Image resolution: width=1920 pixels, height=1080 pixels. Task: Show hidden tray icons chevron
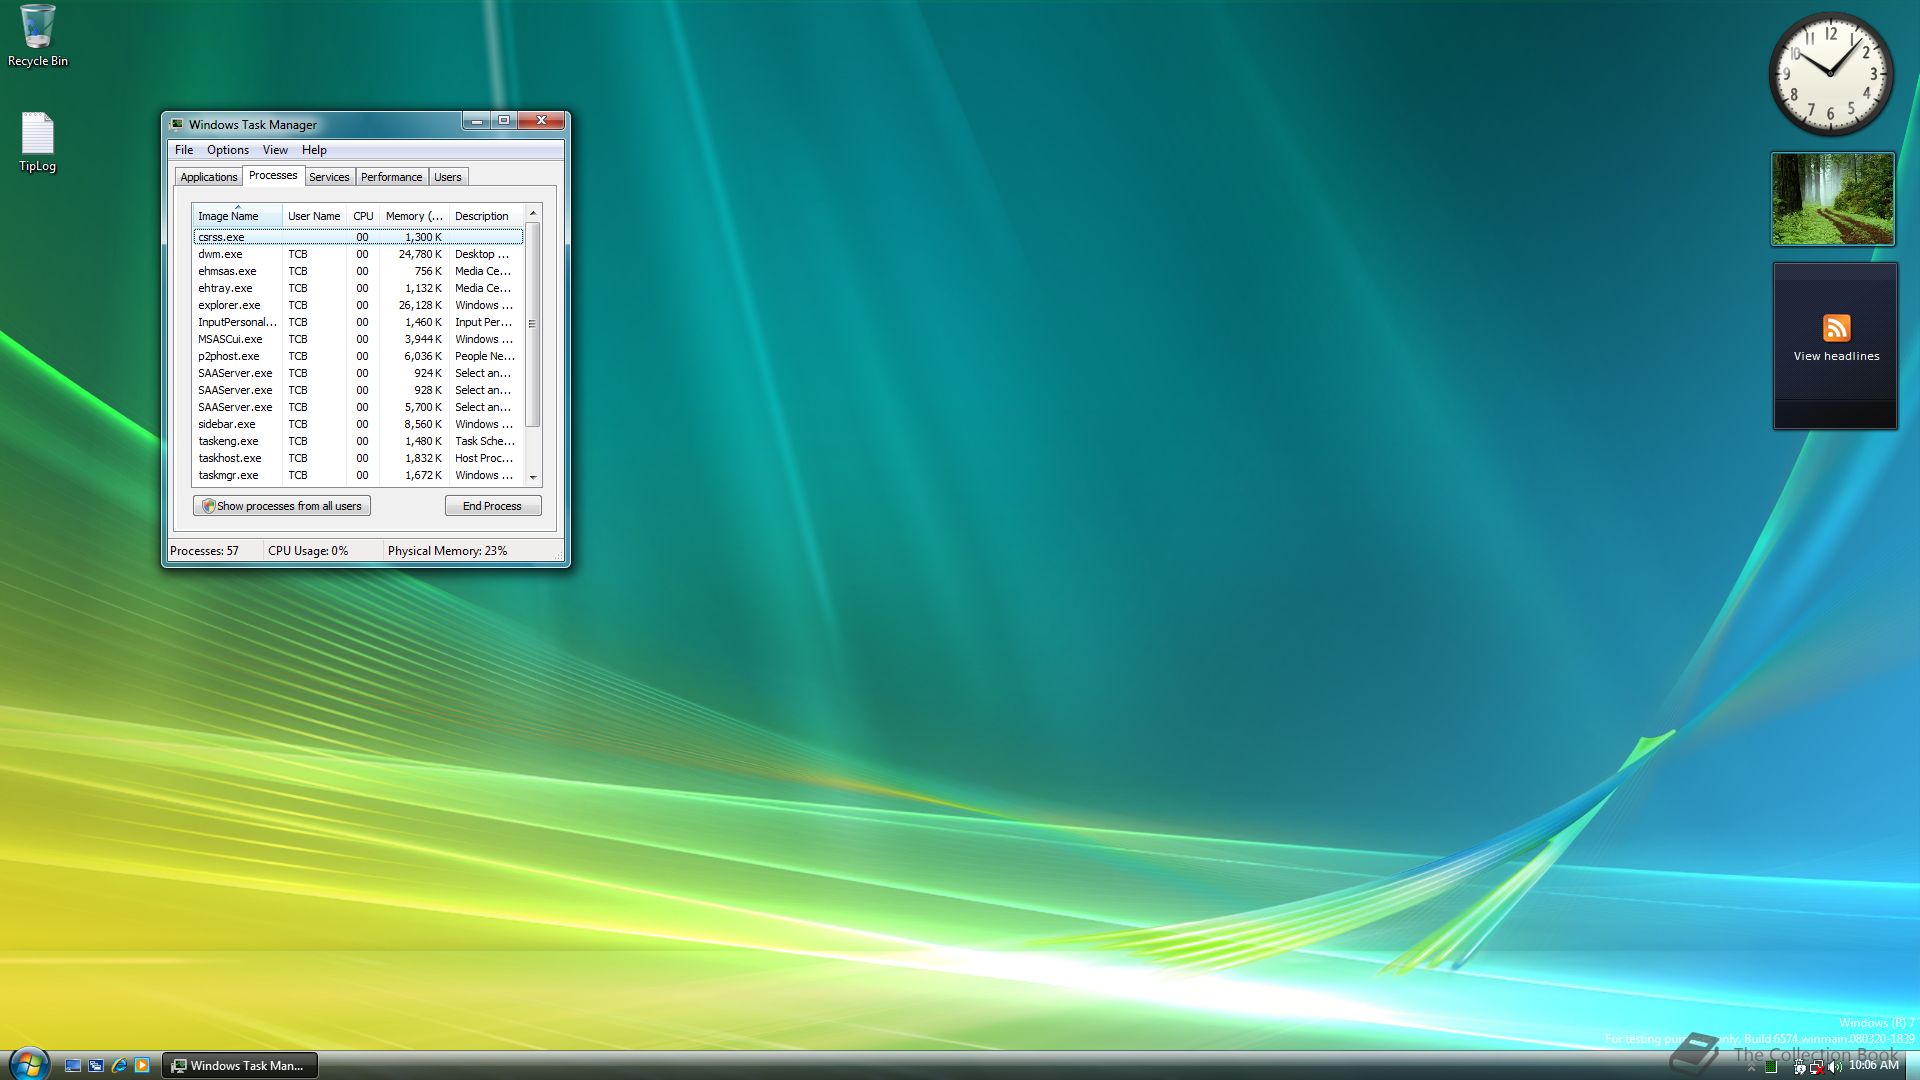[1751, 1067]
